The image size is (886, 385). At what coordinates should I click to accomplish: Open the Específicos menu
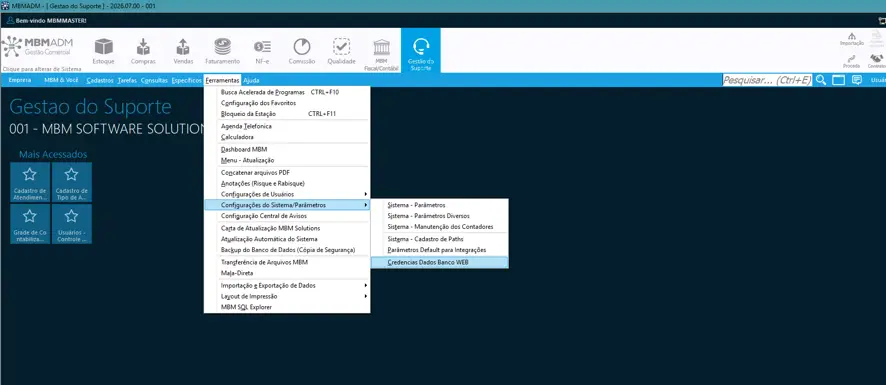pos(186,80)
